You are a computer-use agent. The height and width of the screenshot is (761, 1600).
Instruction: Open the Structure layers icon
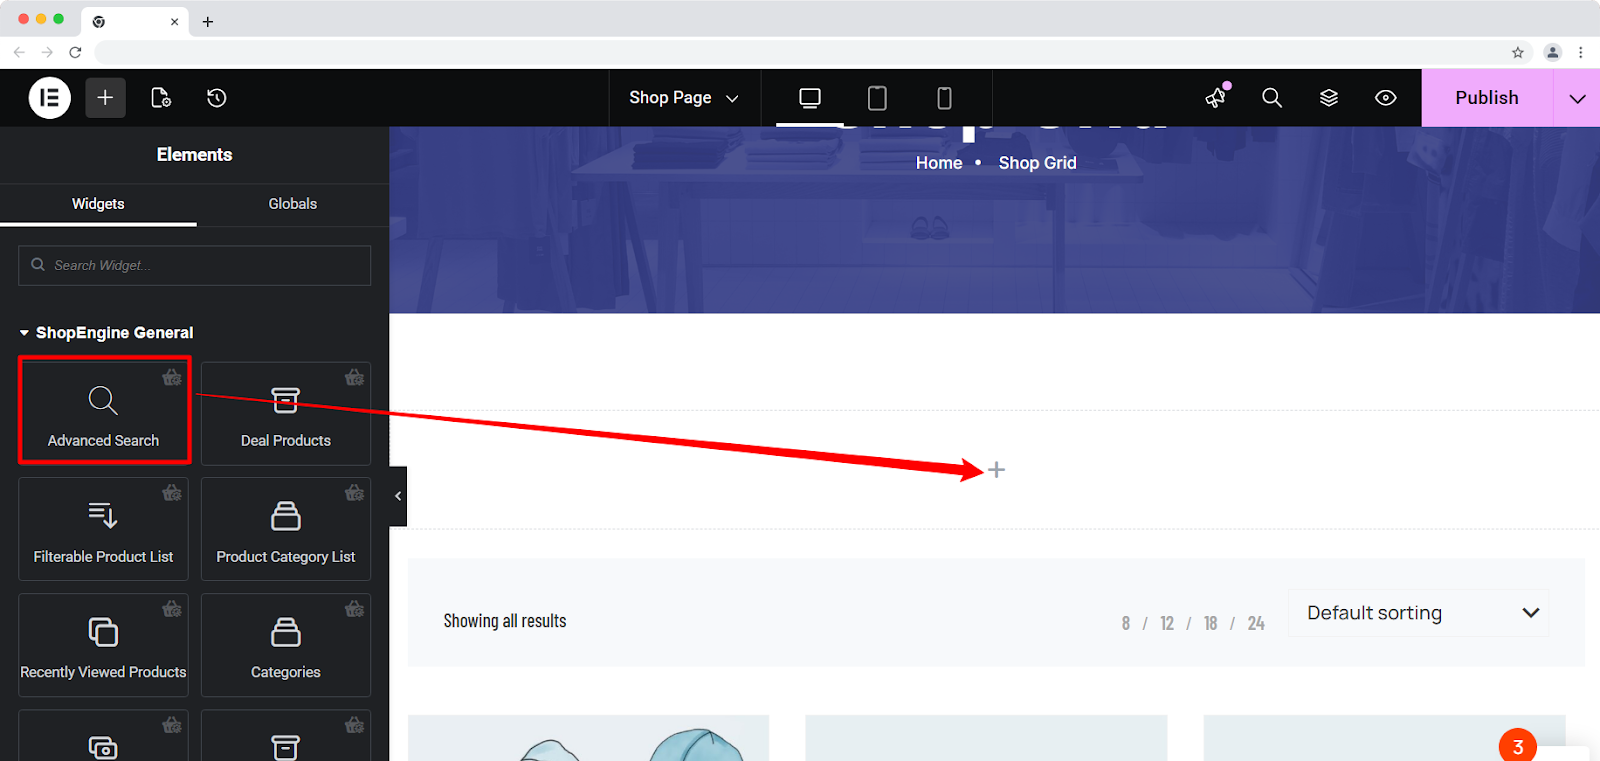[x=1329, y=98]
